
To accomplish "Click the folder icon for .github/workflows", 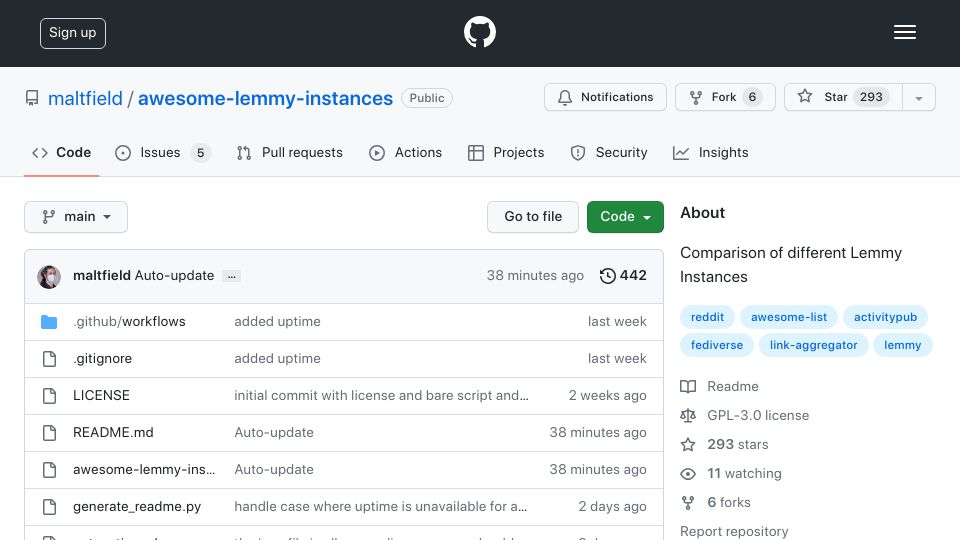I will coord(49,321).
